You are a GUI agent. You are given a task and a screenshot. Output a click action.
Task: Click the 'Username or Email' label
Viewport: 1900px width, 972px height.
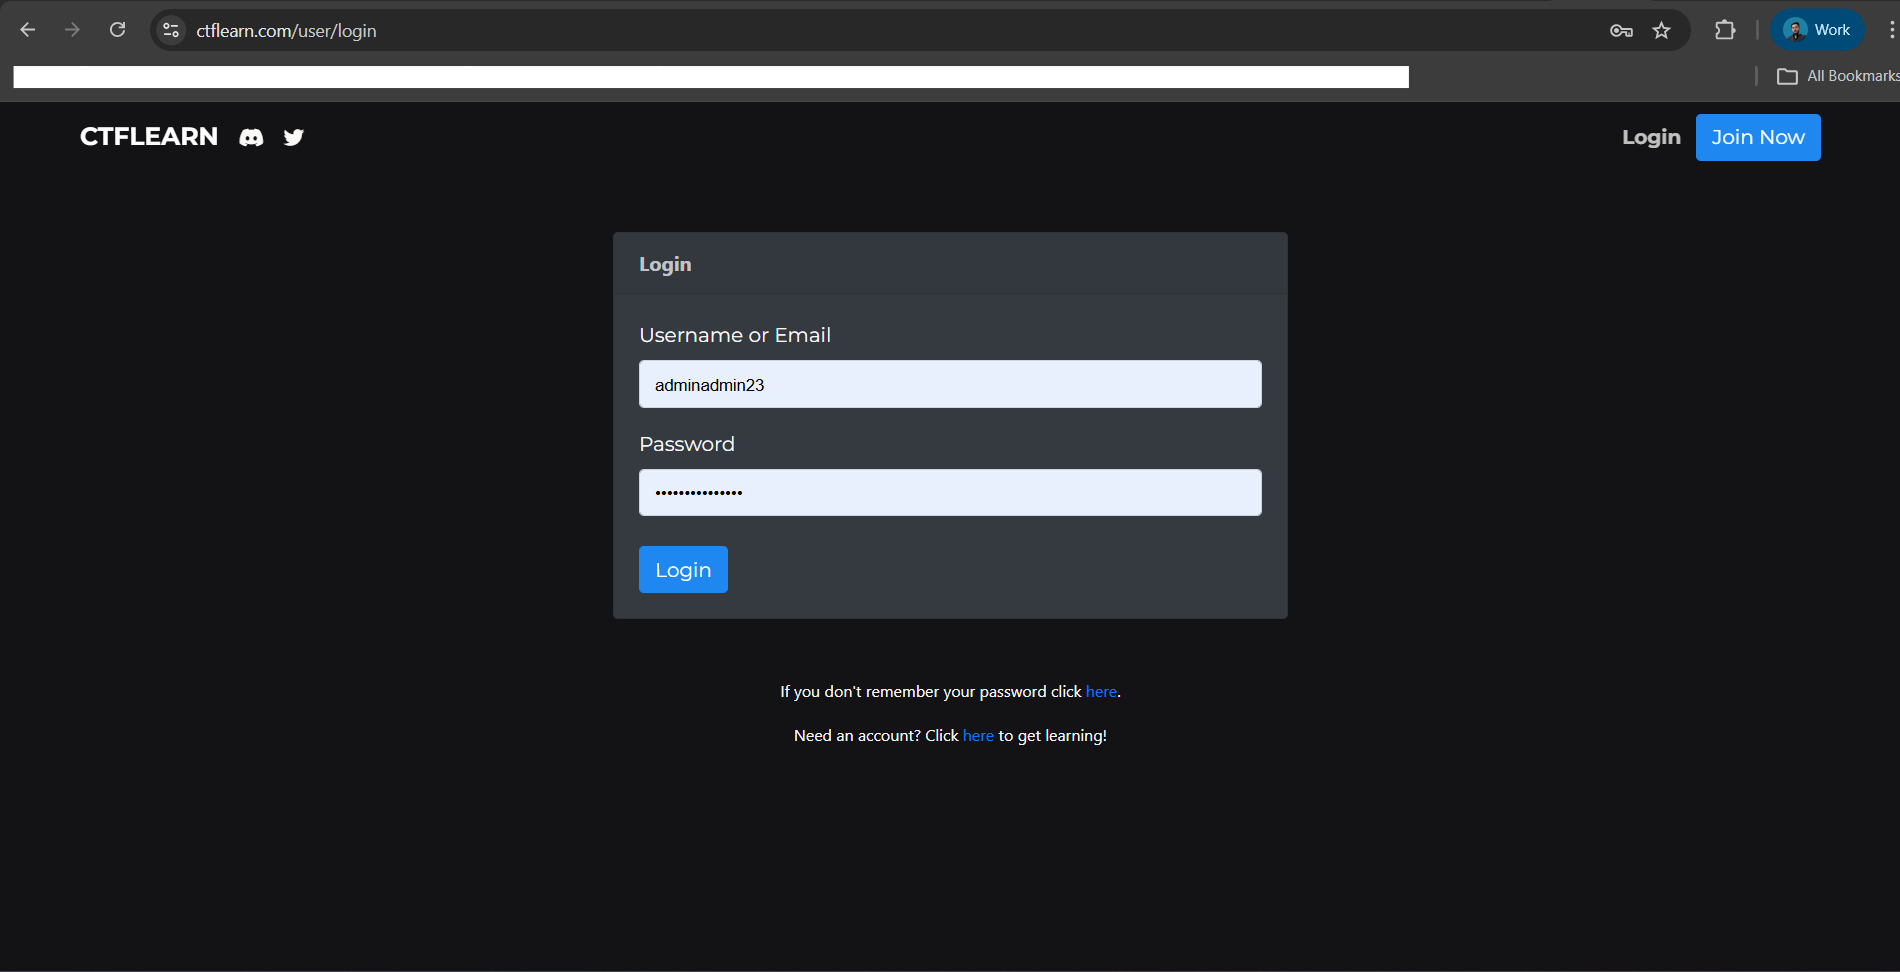point(735,335)
